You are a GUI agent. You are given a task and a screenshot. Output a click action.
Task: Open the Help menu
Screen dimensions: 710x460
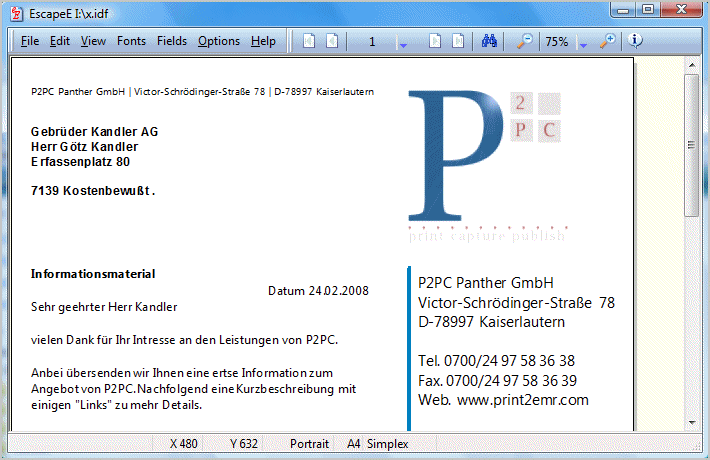[x=263, y=41]
